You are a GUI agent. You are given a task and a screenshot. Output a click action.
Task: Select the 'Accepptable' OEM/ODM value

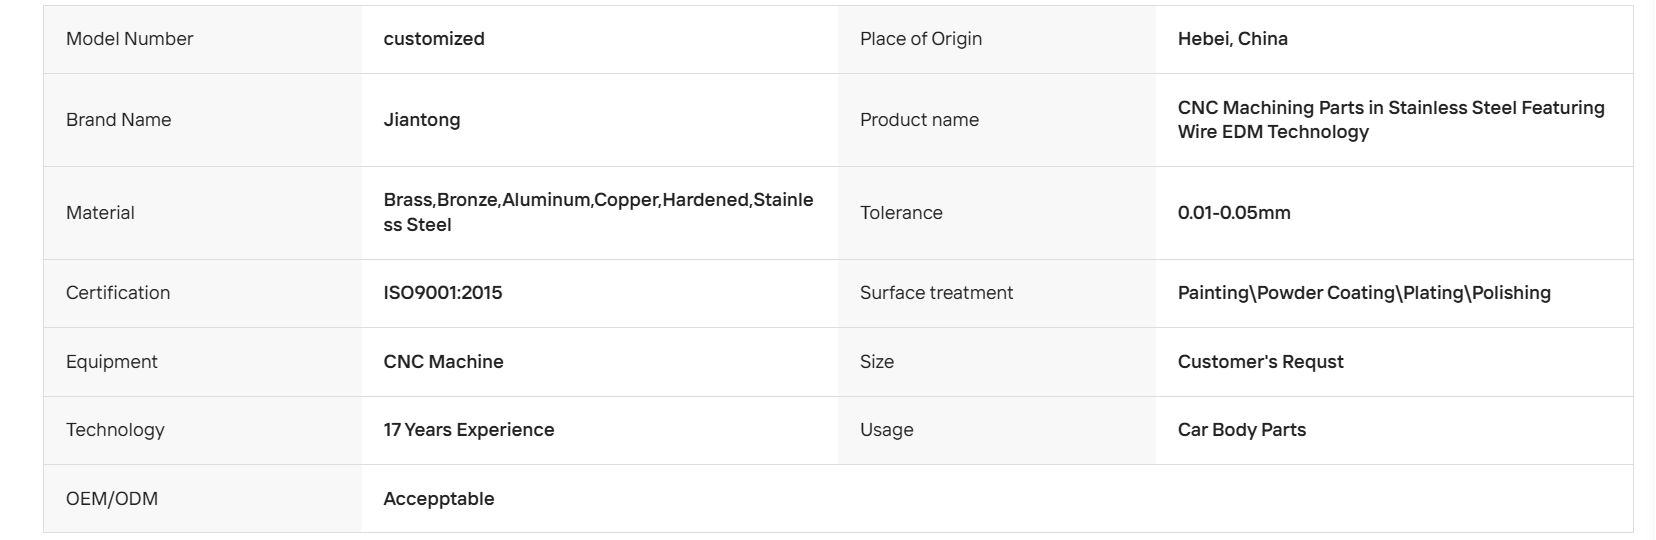[x=439, y=499]
